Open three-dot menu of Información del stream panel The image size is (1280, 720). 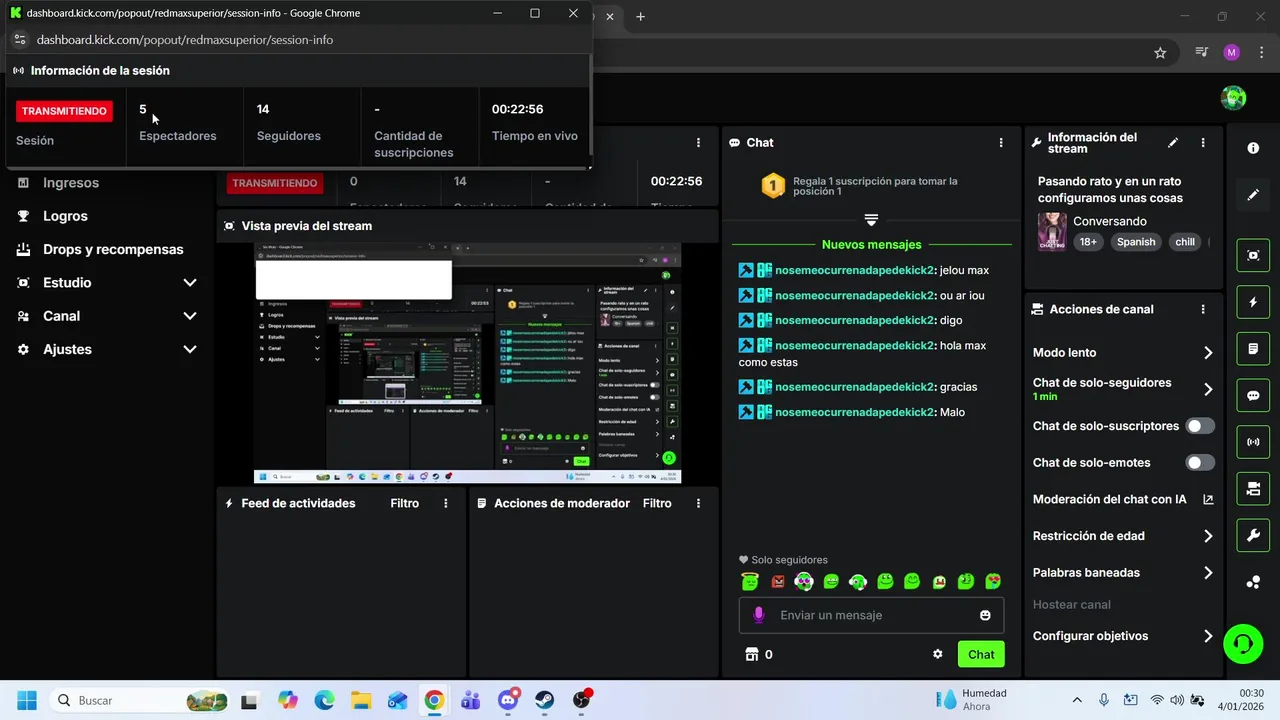coord(1203,143)
